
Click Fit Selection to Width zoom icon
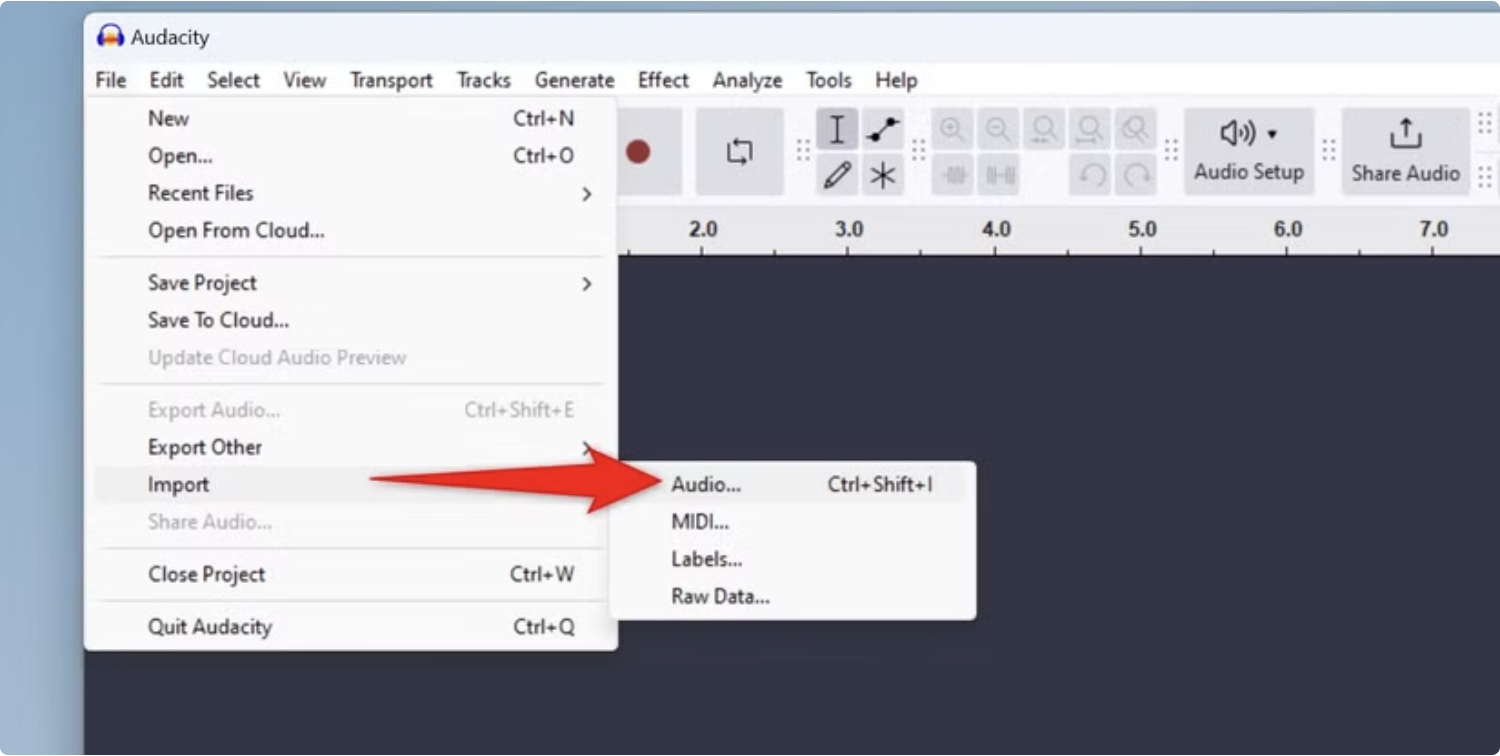coord(1044,130)
